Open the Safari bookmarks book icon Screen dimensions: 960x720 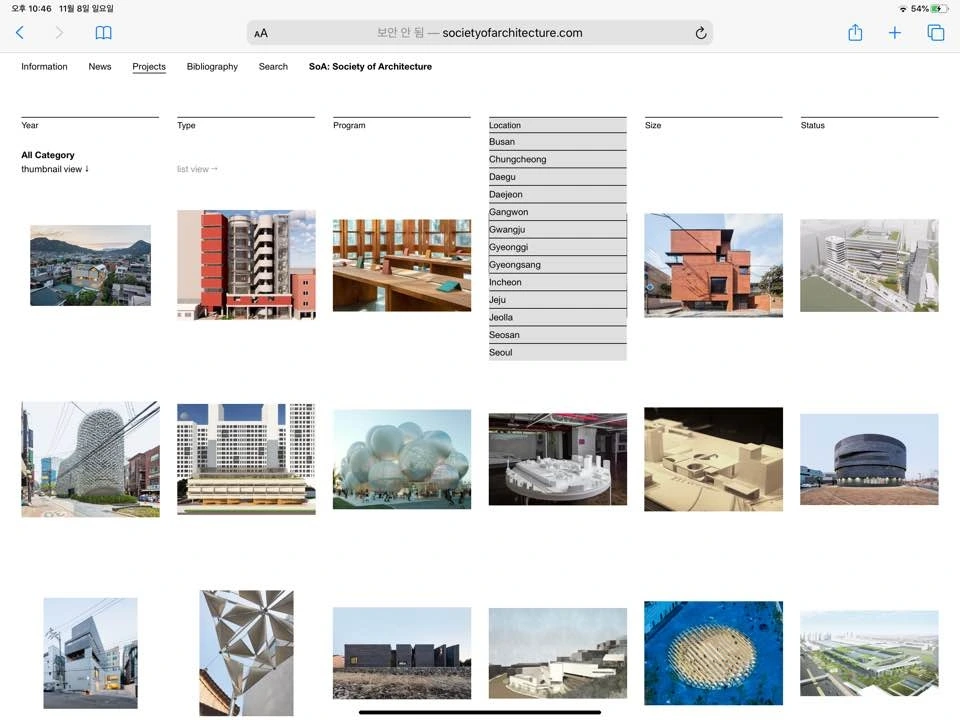(103, 32)
